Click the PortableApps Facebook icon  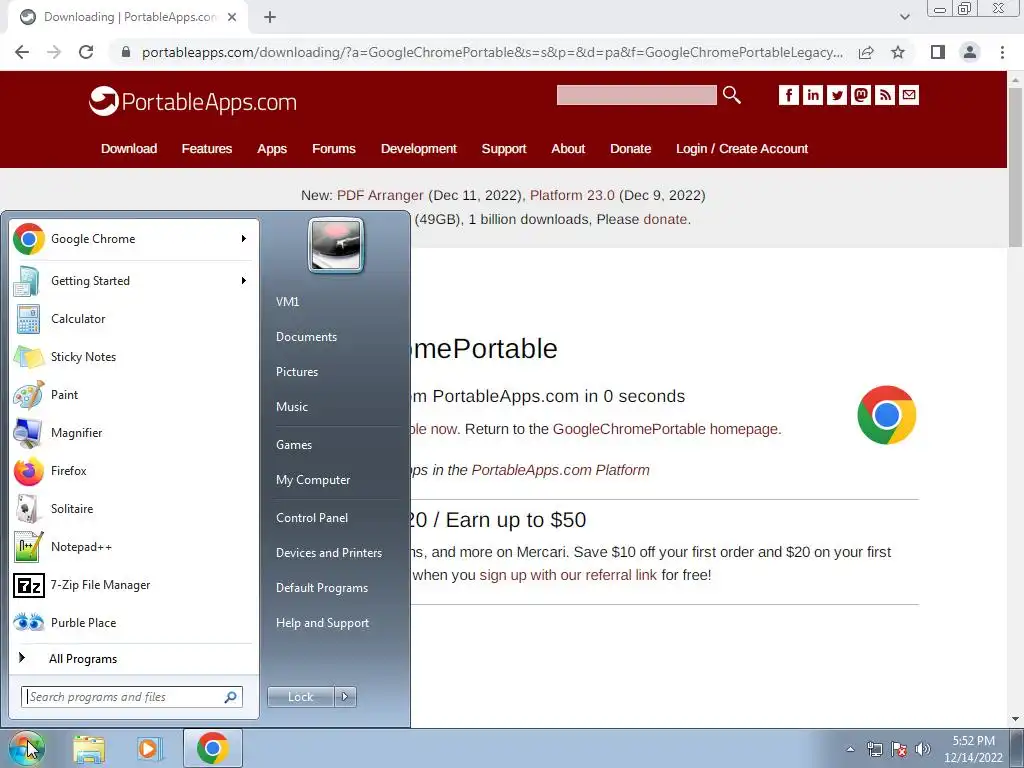click(x=788, y=95)
